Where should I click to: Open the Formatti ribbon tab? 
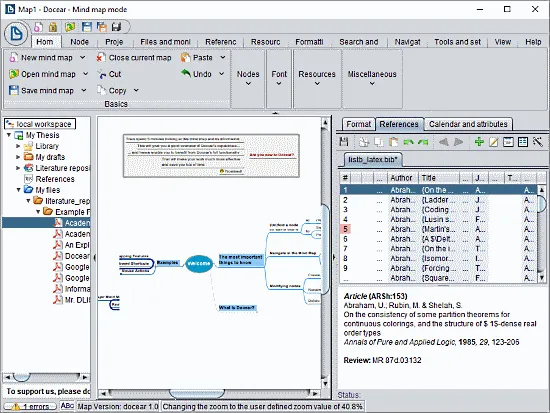tap(309, 42)
